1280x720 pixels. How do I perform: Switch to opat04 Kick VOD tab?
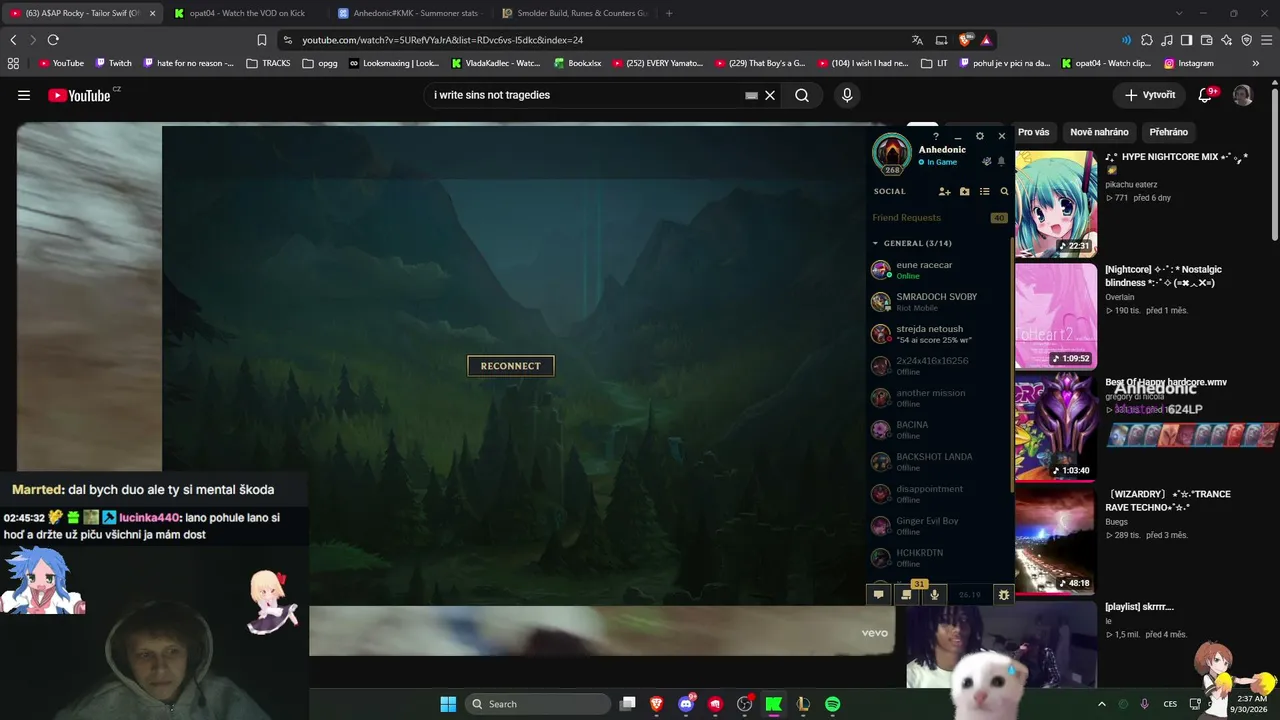click(243, 13)
